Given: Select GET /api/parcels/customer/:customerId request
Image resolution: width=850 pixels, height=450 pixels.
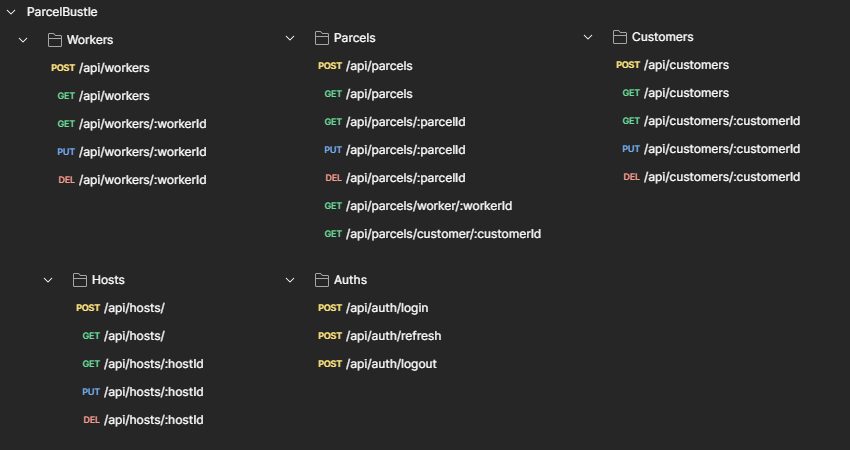Looking at the screenshot, I should (x=433, y=234).
